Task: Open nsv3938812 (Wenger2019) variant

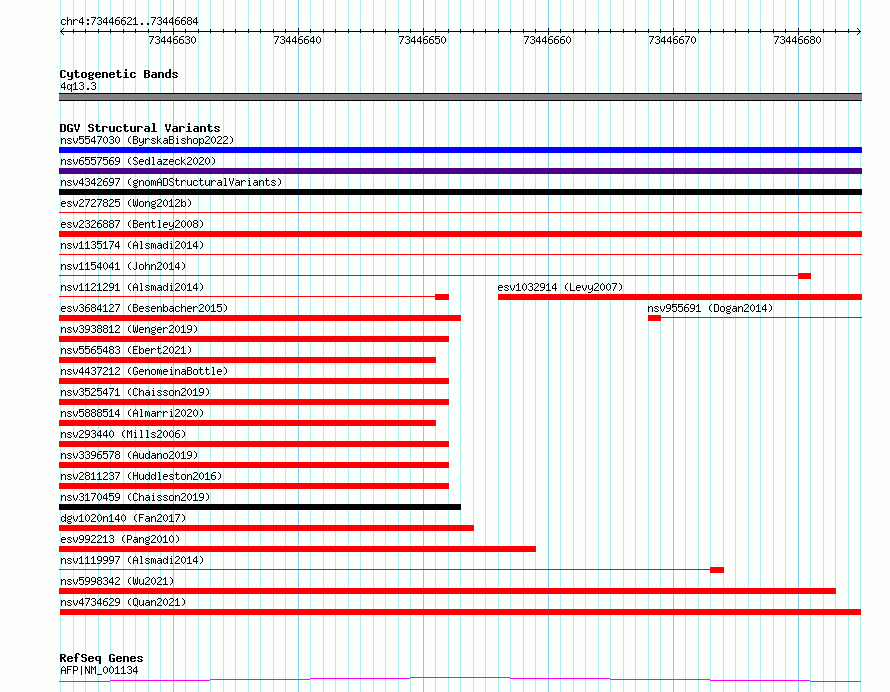Action: coord(129,329)
